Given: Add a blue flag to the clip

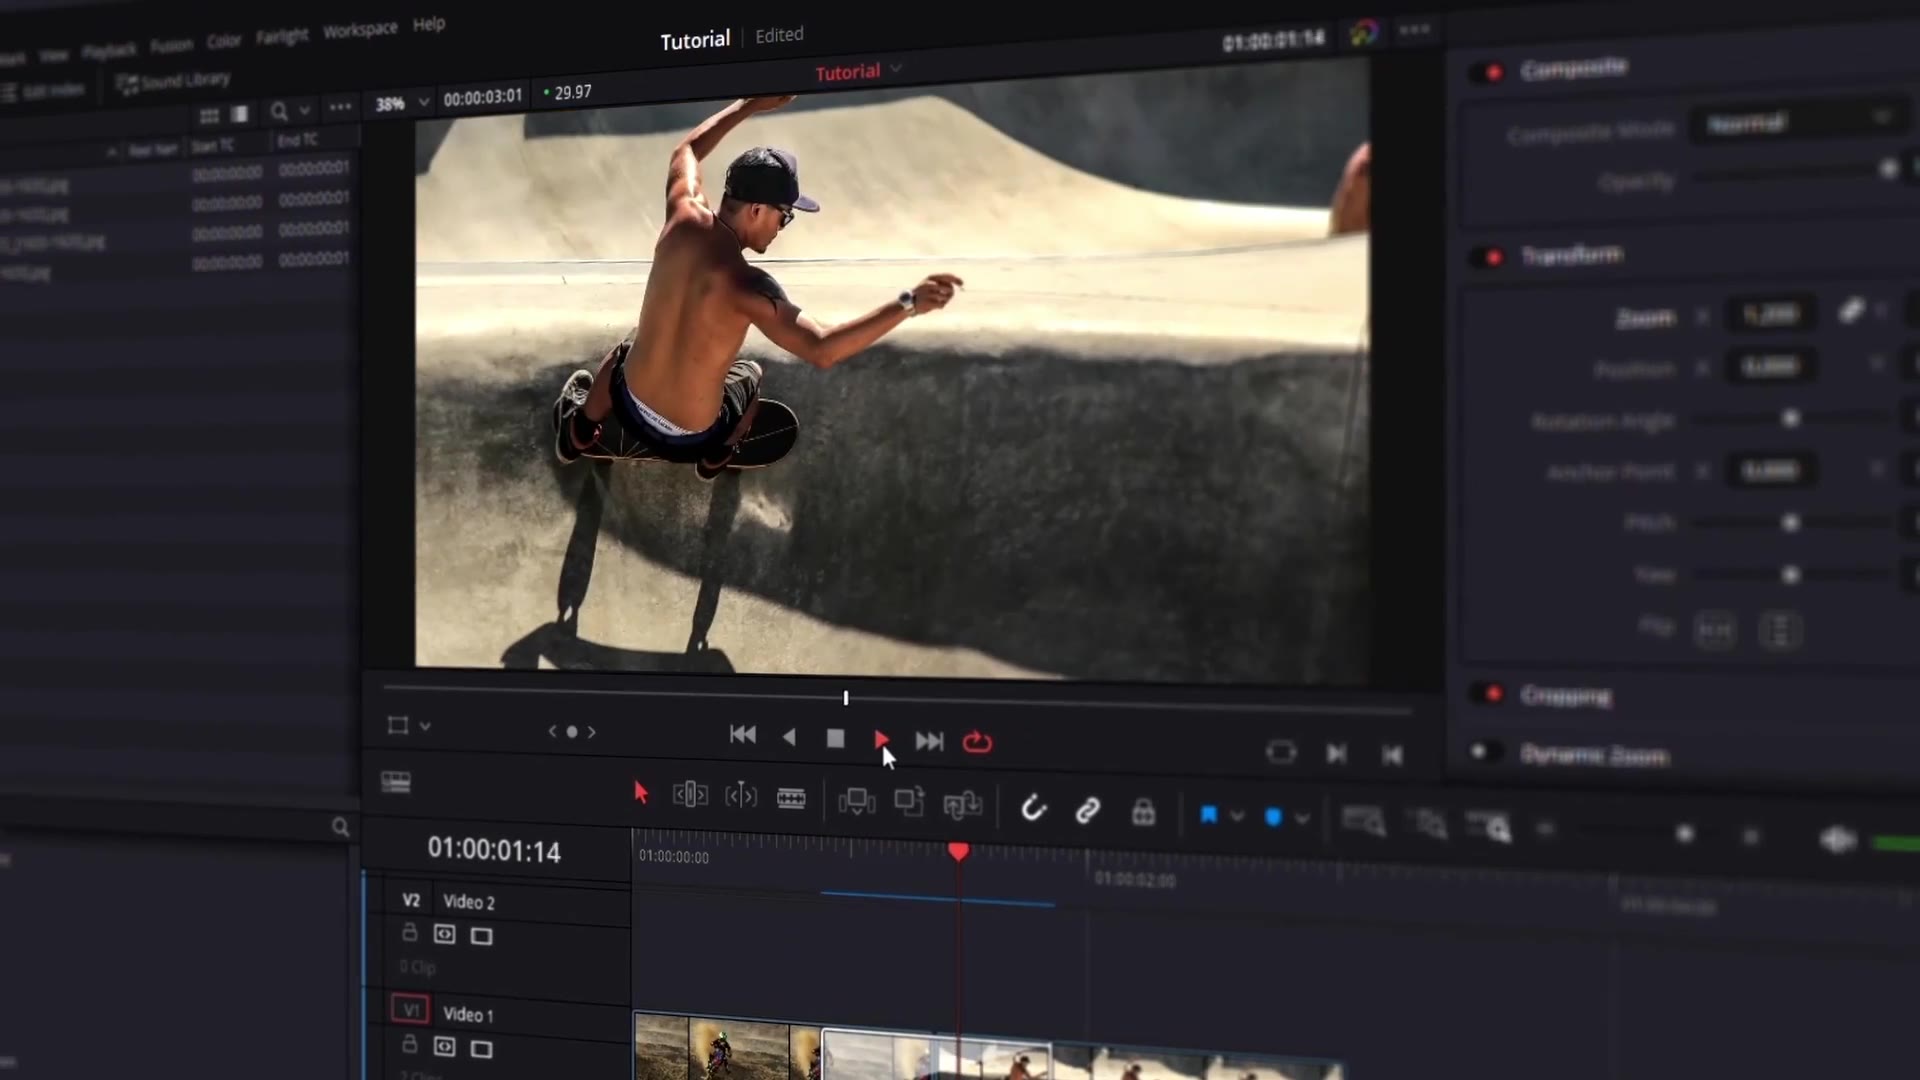Looking at the screenshot, I should (1208, 814).
